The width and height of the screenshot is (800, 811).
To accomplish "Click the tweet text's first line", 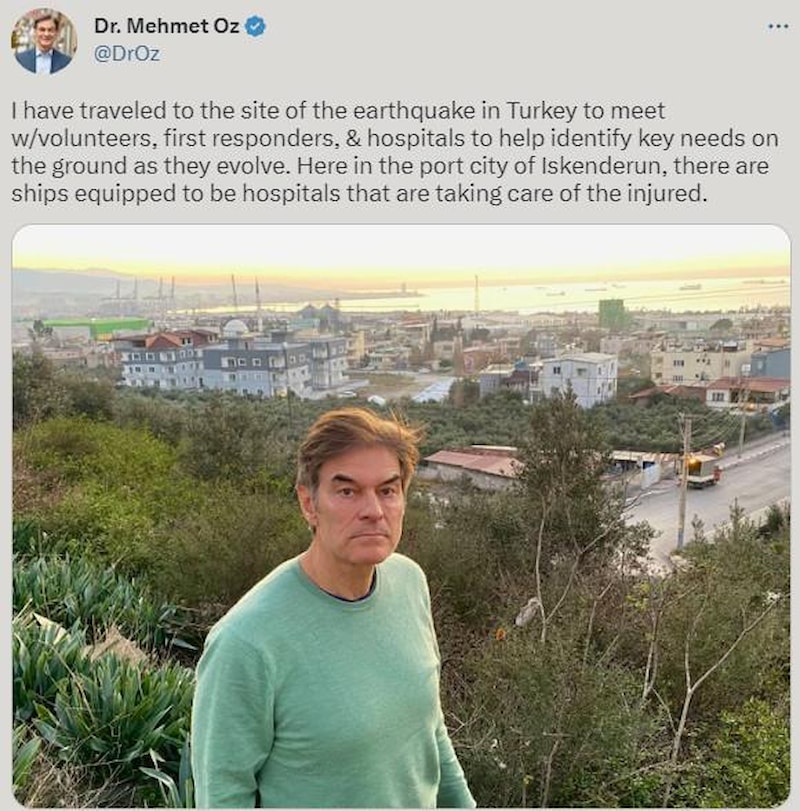I will (x=338, y=111).
